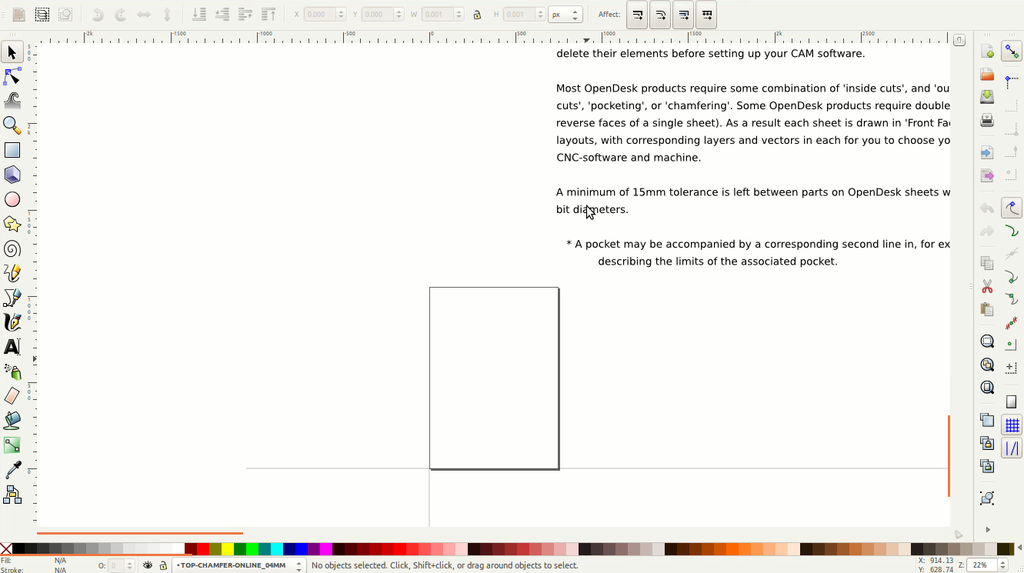Select the Pencil freehand tool

12,273
